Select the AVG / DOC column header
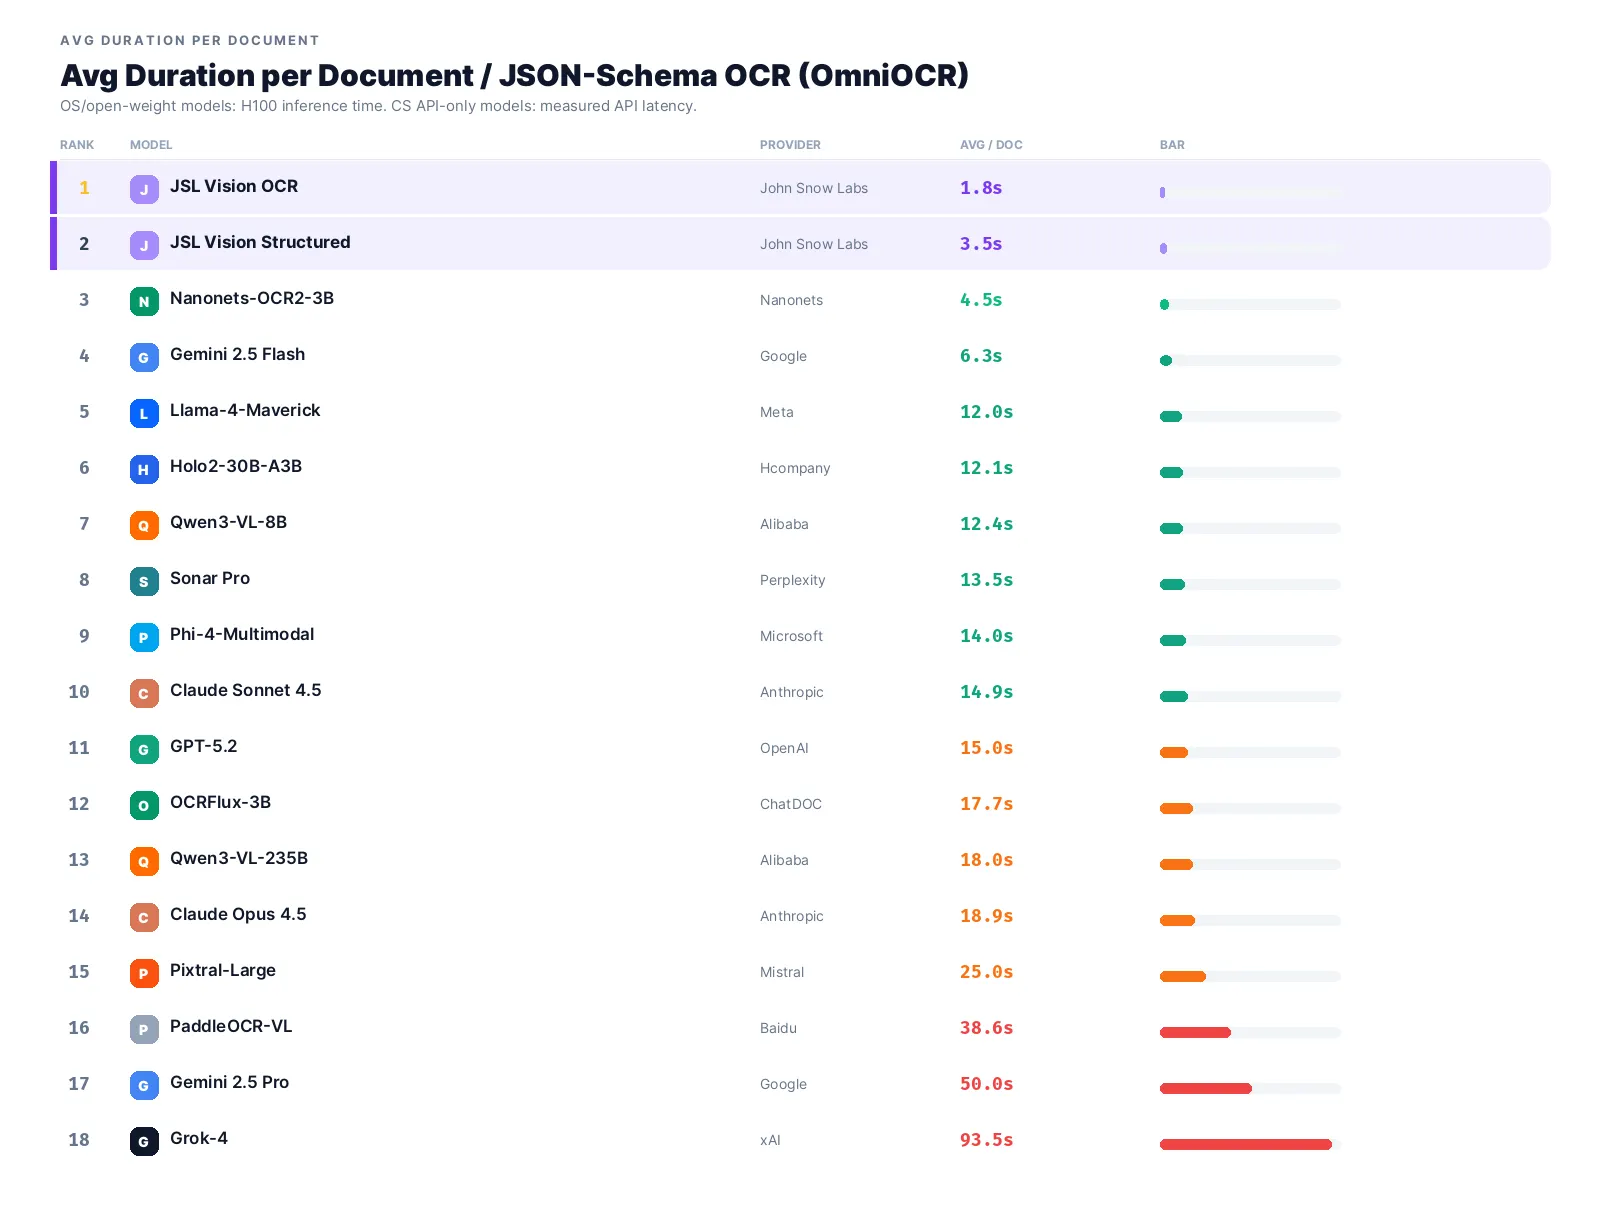The image size is (1600, 1213). (991, 145)
